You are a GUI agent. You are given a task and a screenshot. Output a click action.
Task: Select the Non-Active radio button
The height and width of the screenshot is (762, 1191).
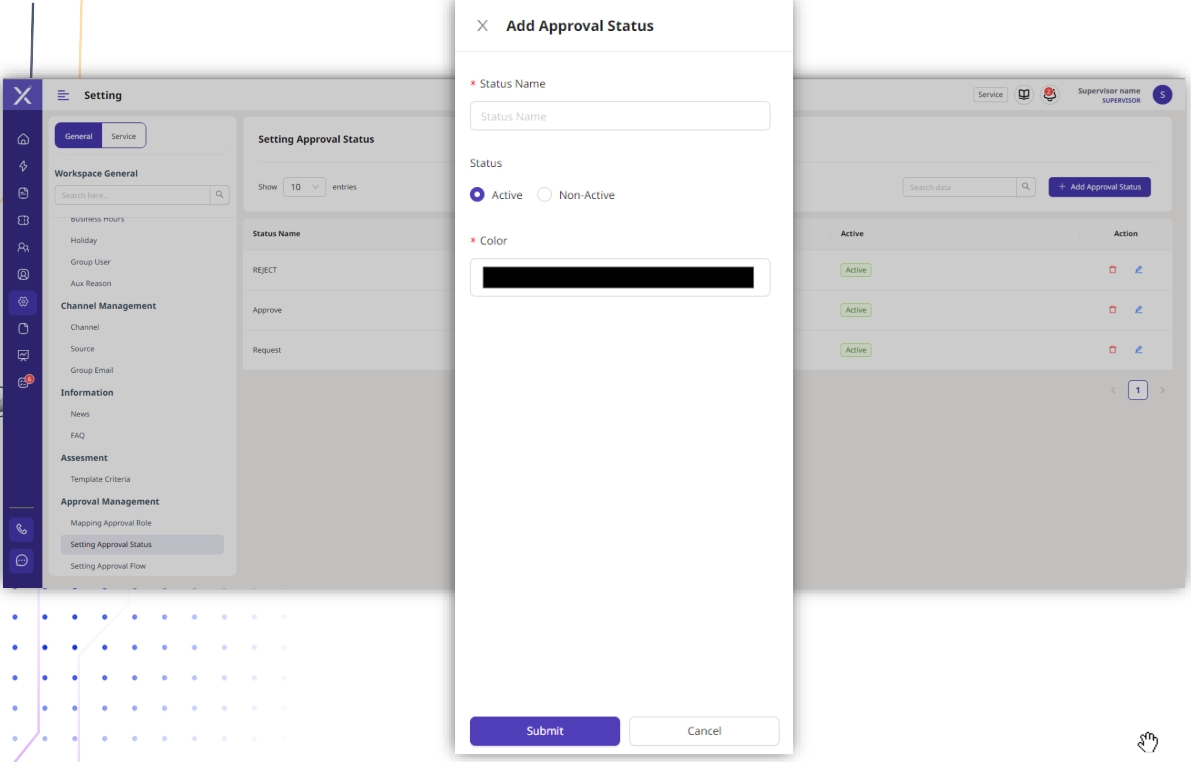pos(545,195)
